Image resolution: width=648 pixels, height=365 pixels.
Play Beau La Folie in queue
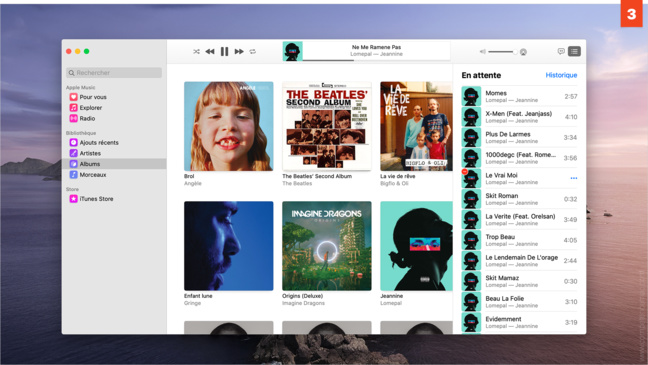[x=519, y=302]
